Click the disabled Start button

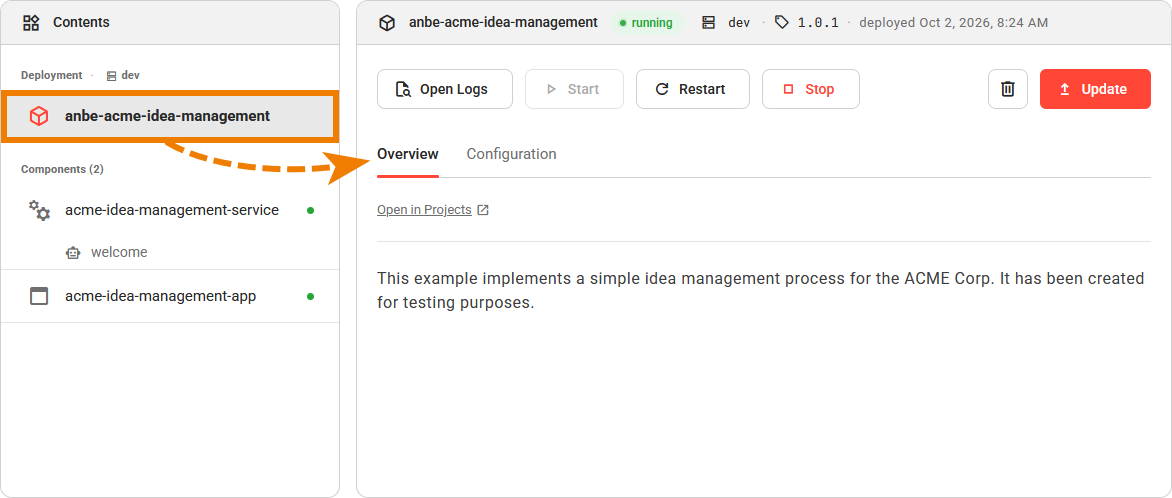(x=574, y=89)
